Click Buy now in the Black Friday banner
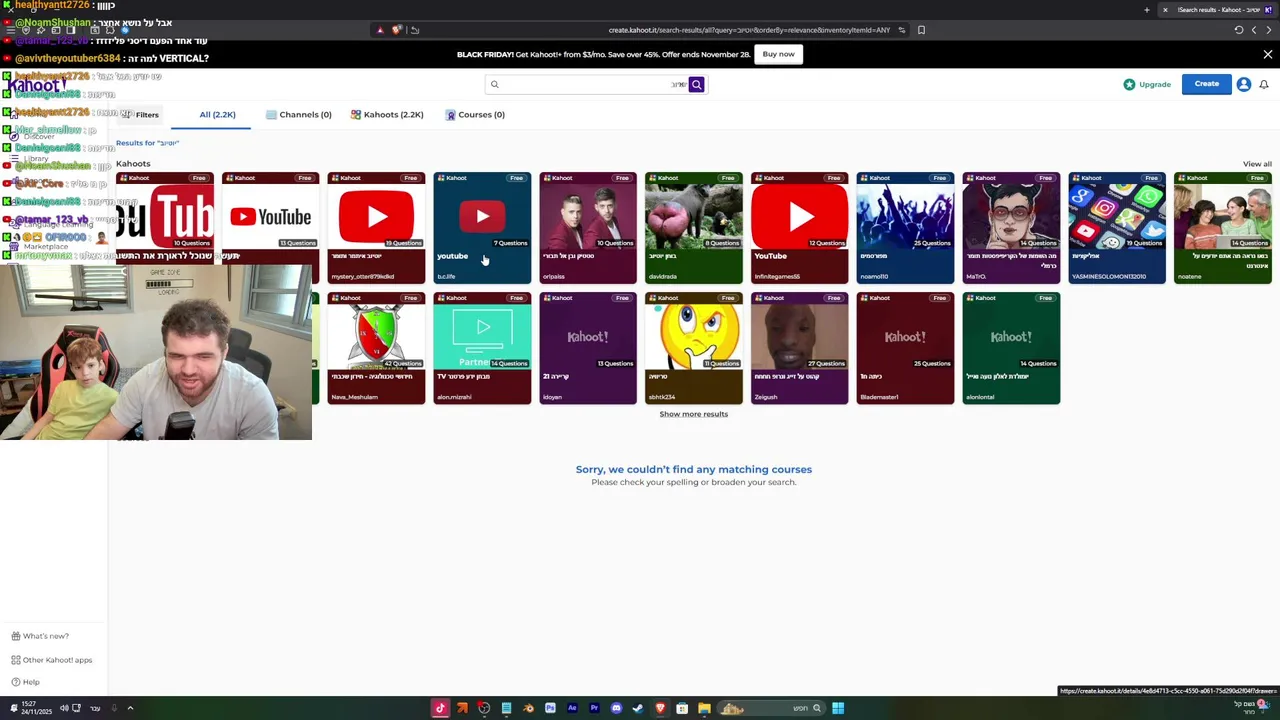The width and height of the screenshot is (1280, 720). click(778, 54)
